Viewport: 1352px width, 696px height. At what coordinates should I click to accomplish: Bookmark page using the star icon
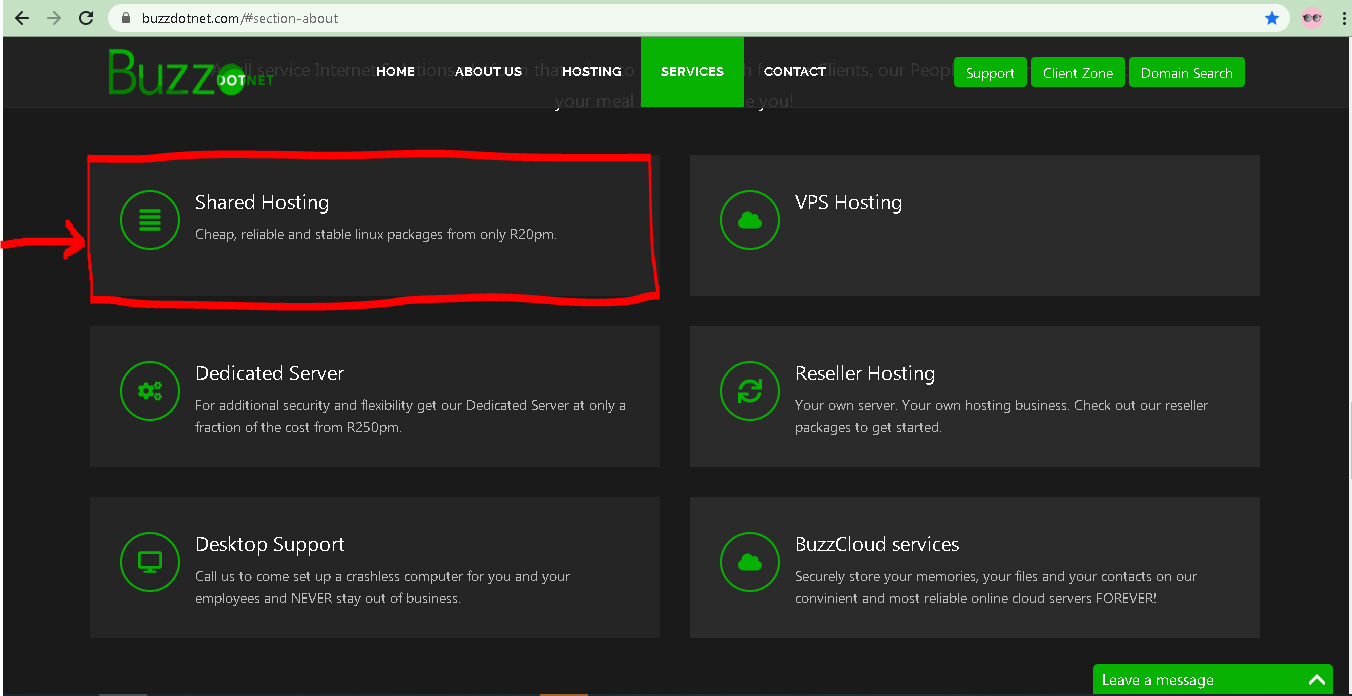1272,18
